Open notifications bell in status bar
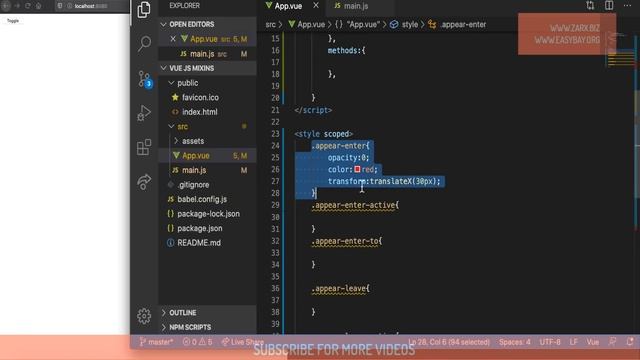The height and width of the screenshot is (360, 640). point(630,342)
